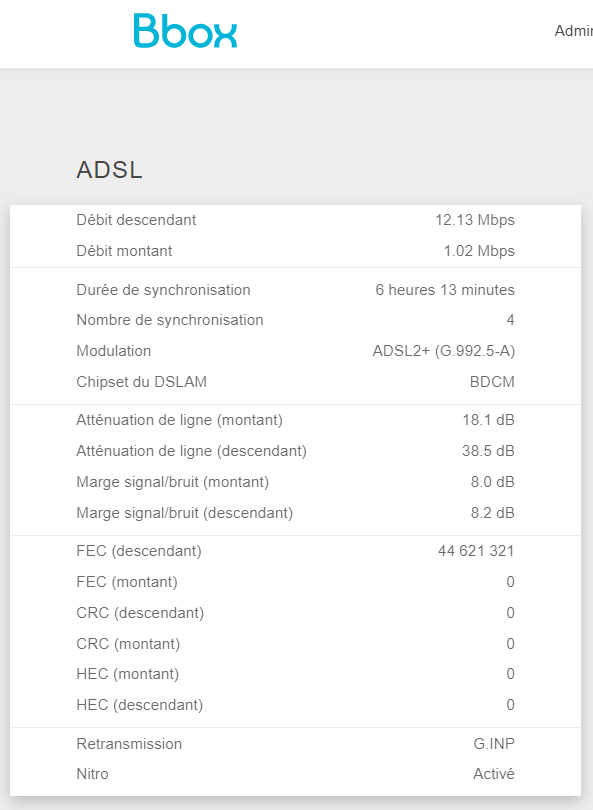
Task: Select the Chipset du DSLAM label
Action: coord(142,382)
